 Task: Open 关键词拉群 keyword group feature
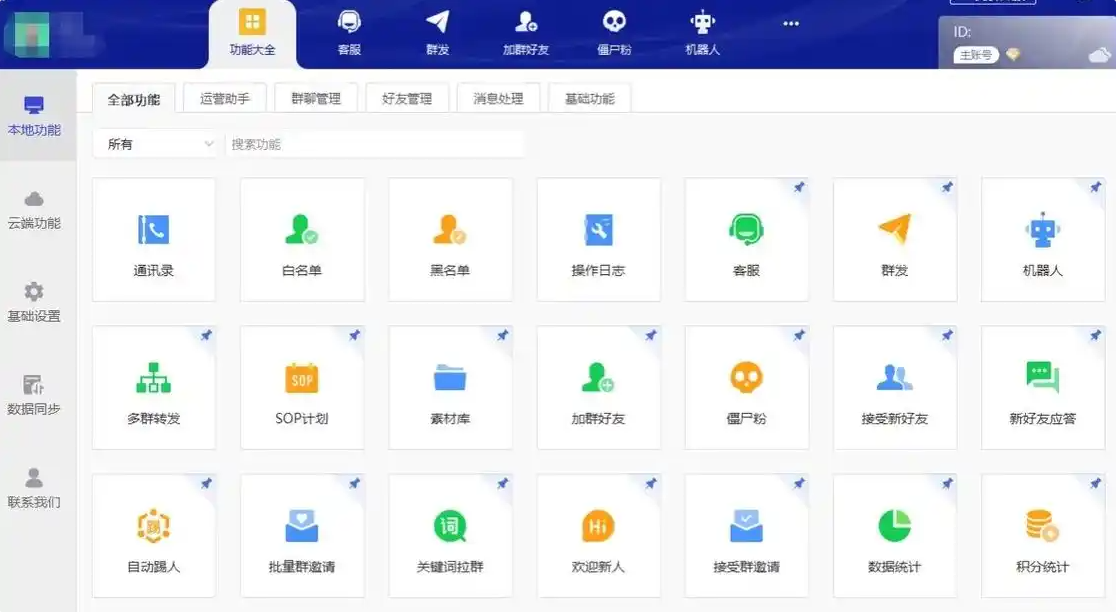tap(451, 536)
